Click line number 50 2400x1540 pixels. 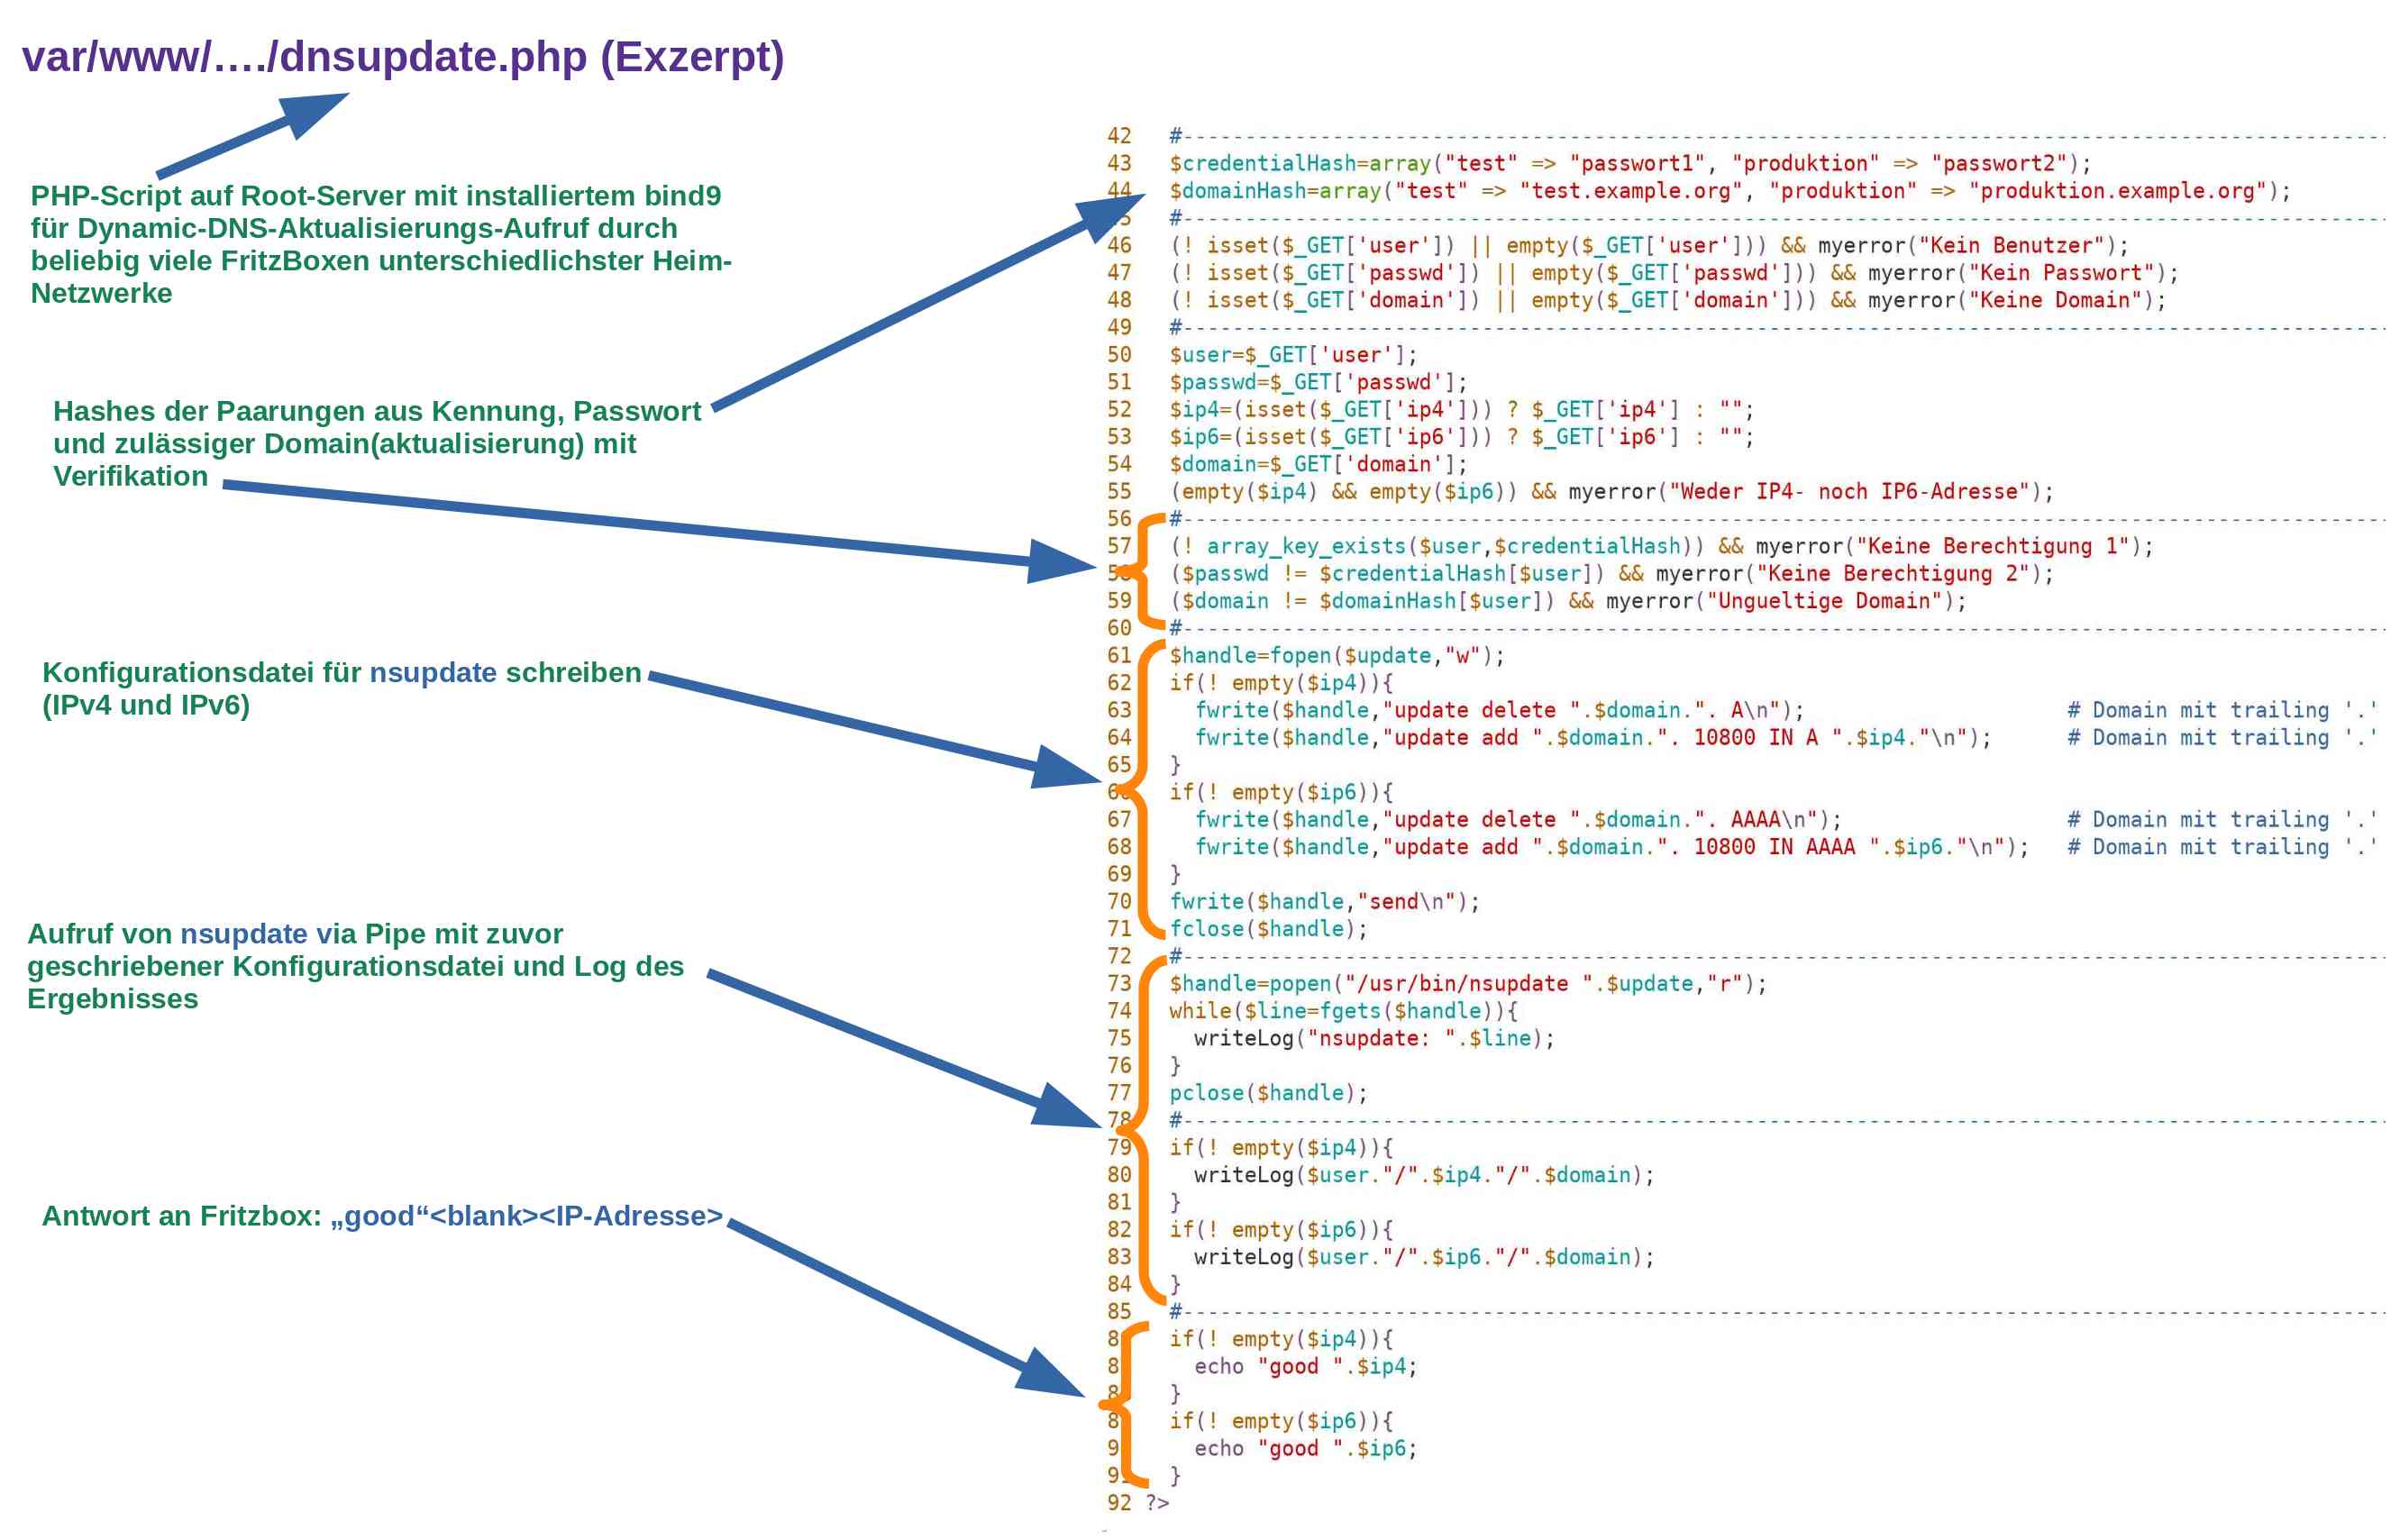[1119, 355]
